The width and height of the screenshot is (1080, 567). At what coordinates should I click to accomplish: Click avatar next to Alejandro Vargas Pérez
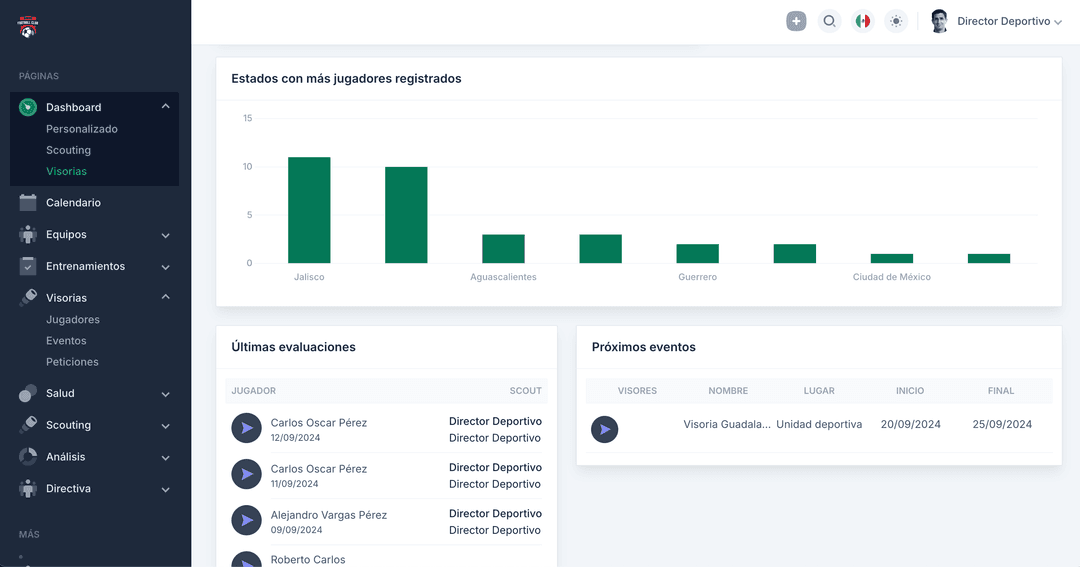246,520
